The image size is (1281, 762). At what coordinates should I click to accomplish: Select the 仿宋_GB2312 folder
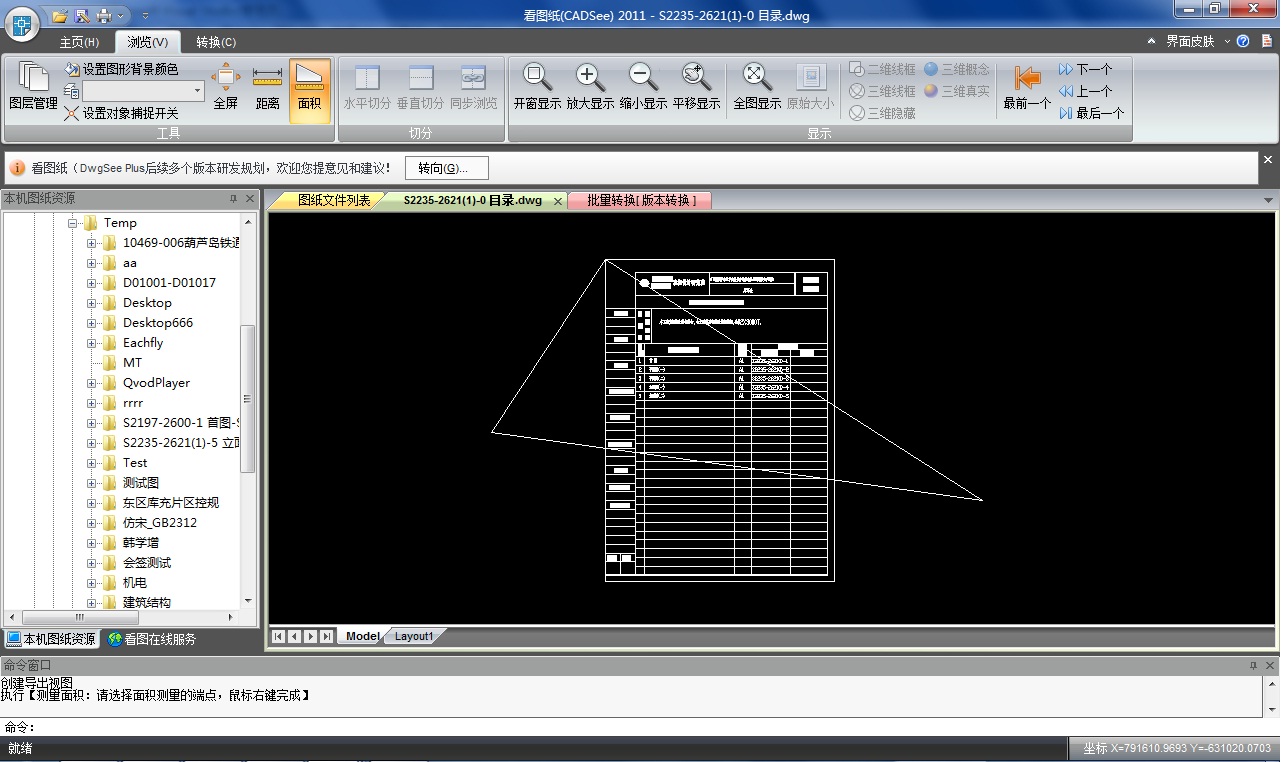coord(160,523)
